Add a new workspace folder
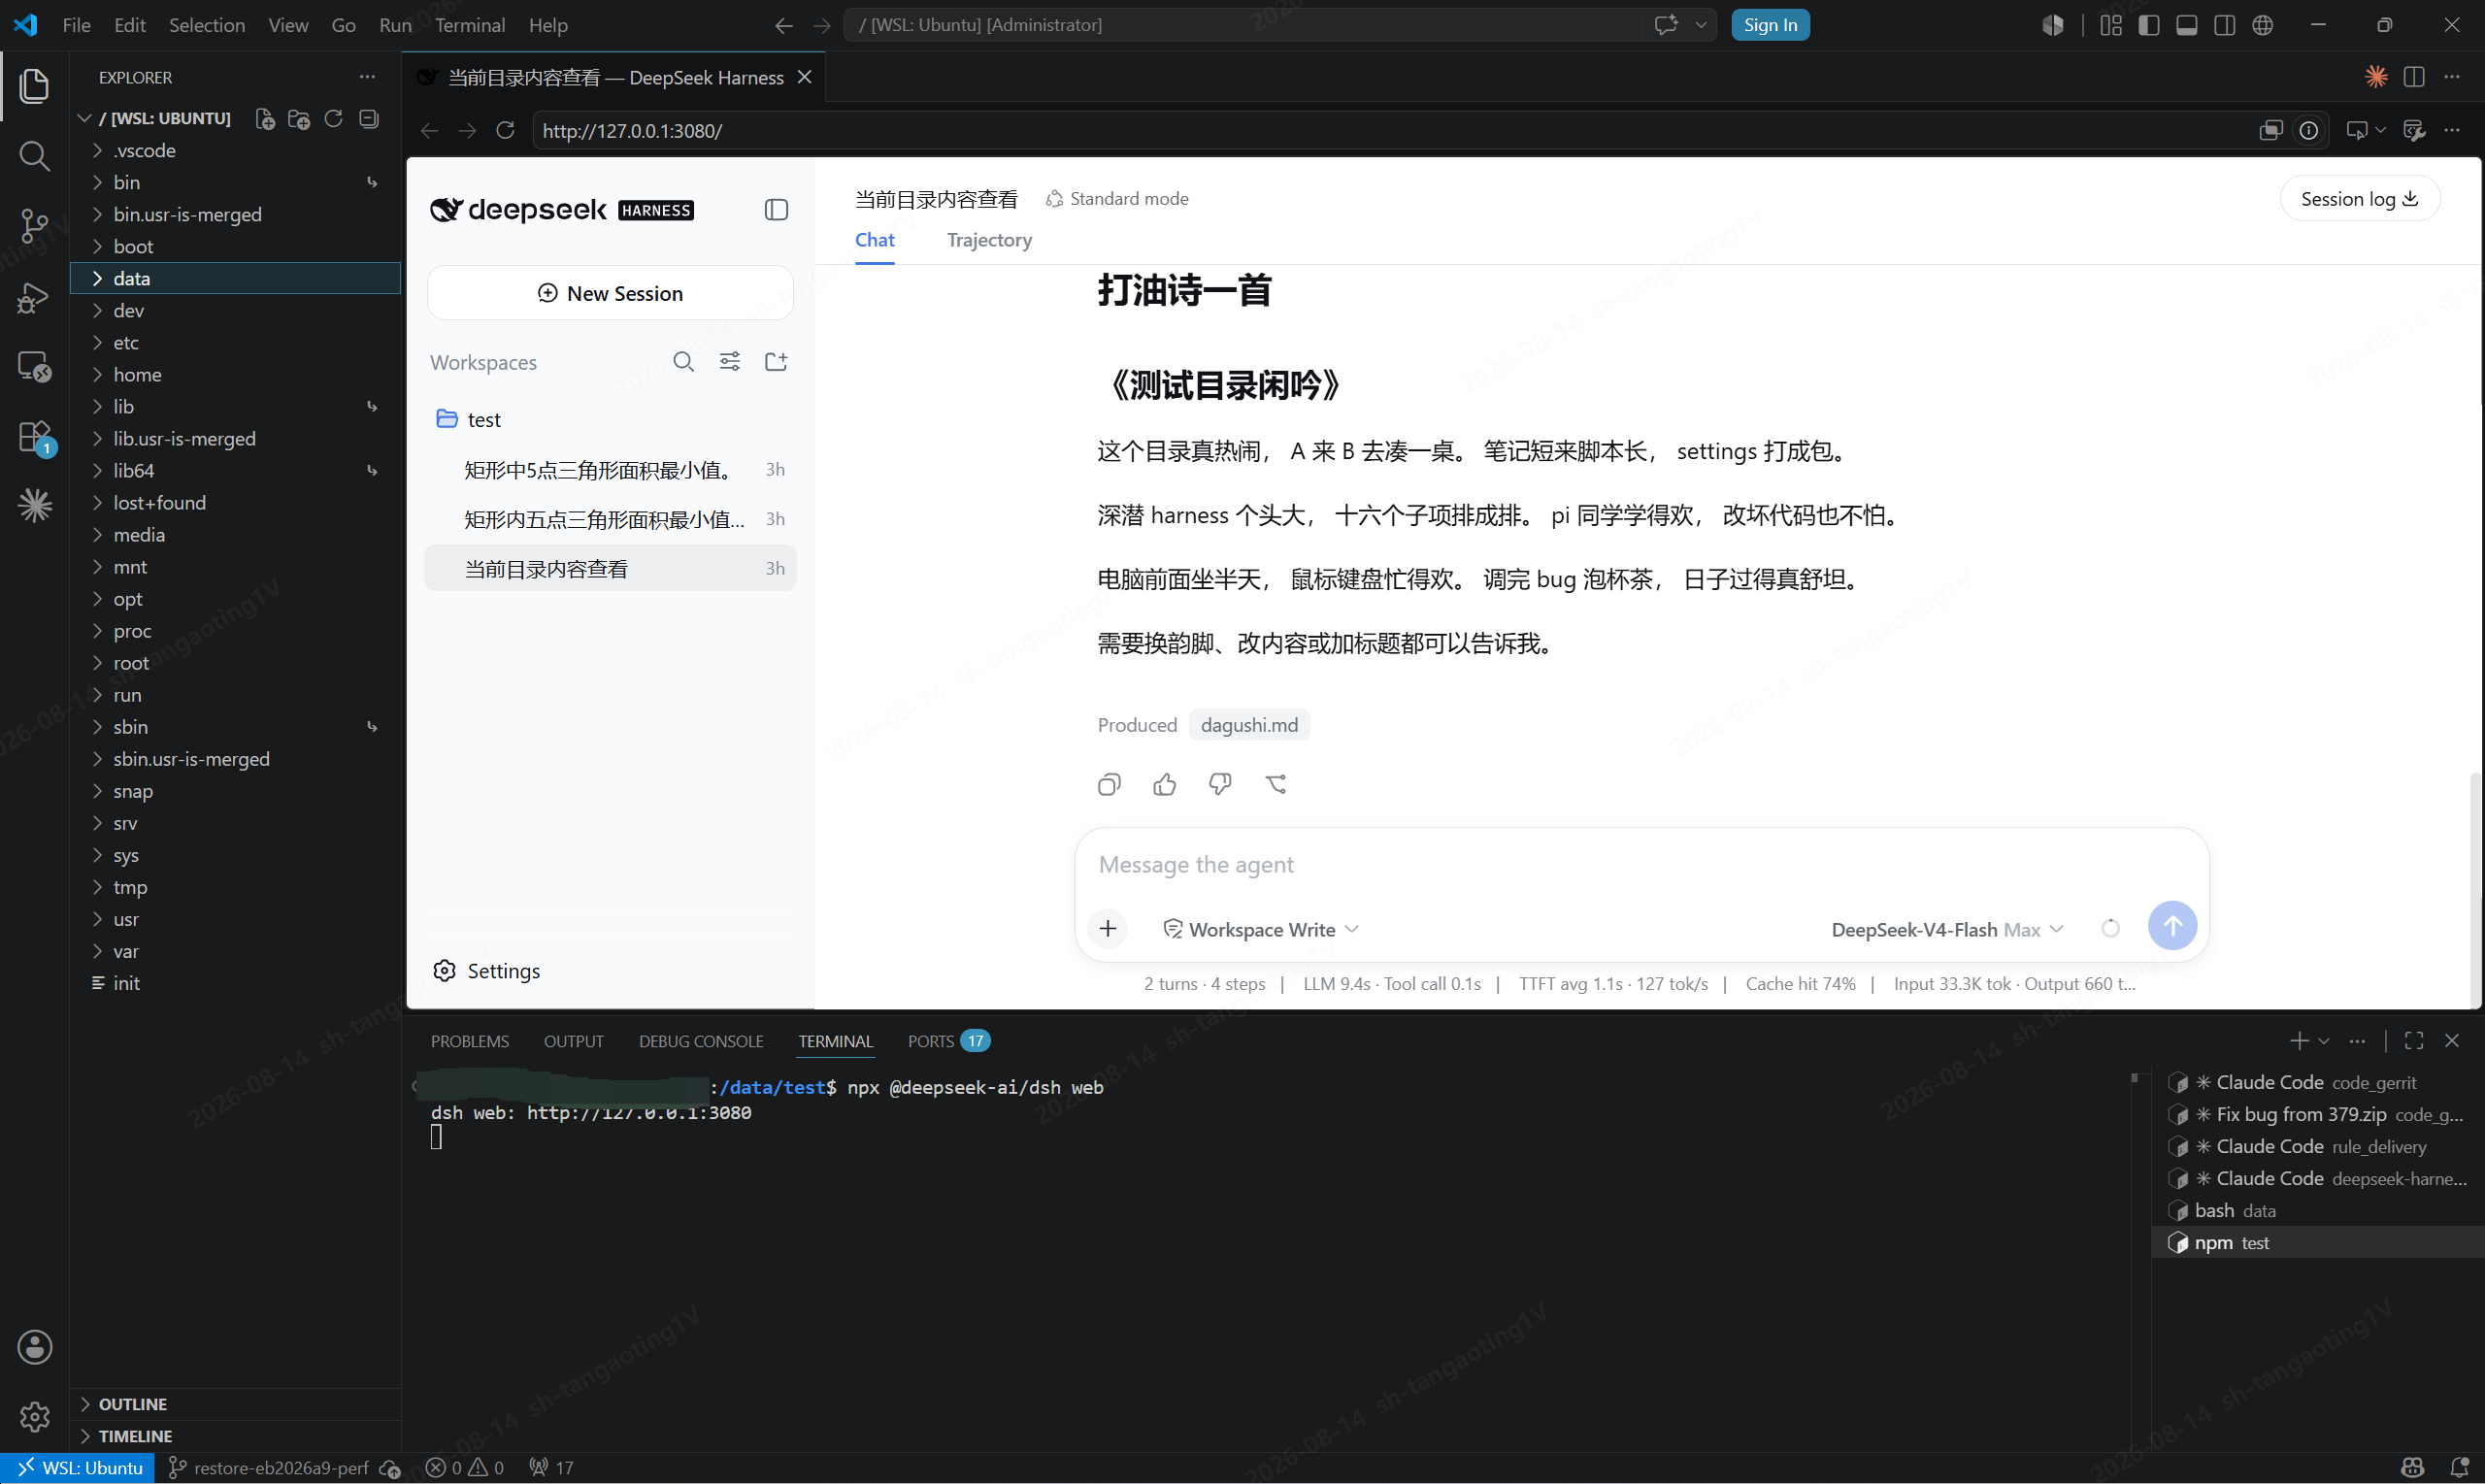Viewport: 2485px width, 1484px height. tap(776, 362)
